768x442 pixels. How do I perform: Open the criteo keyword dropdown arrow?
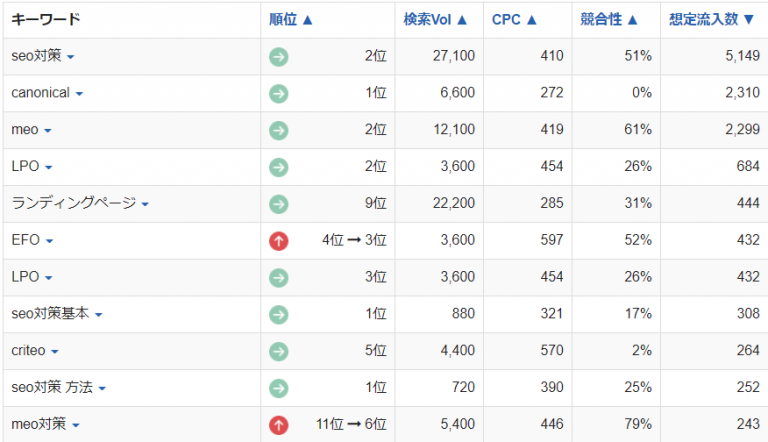[55, 352]
